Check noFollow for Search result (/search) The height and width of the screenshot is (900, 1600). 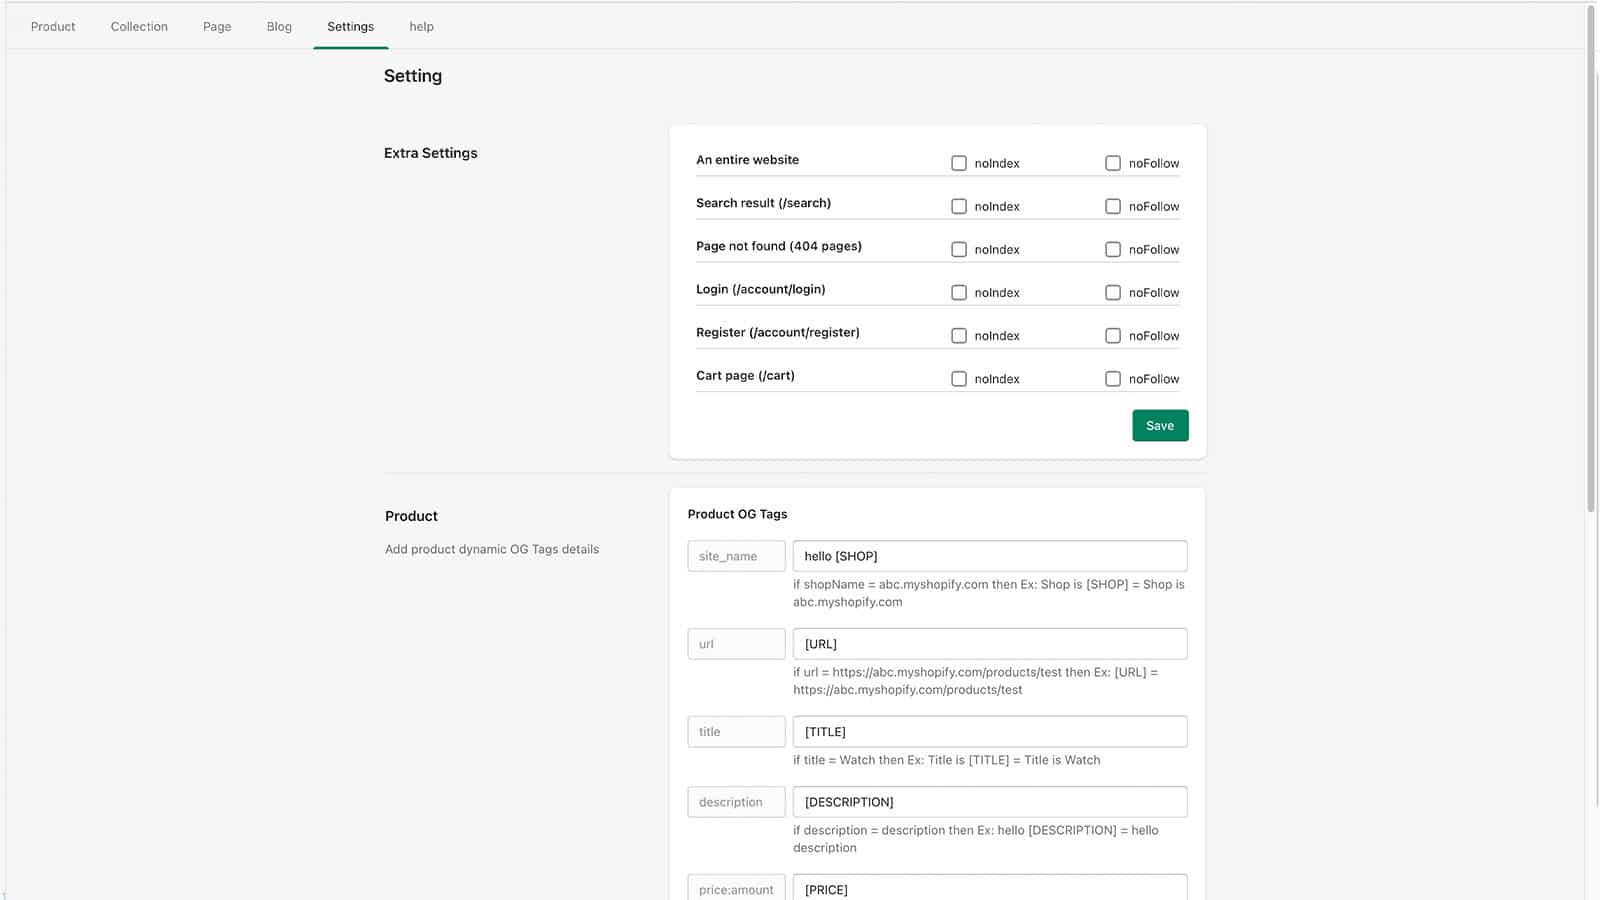pyautogui.click(x=1113, y=206)
